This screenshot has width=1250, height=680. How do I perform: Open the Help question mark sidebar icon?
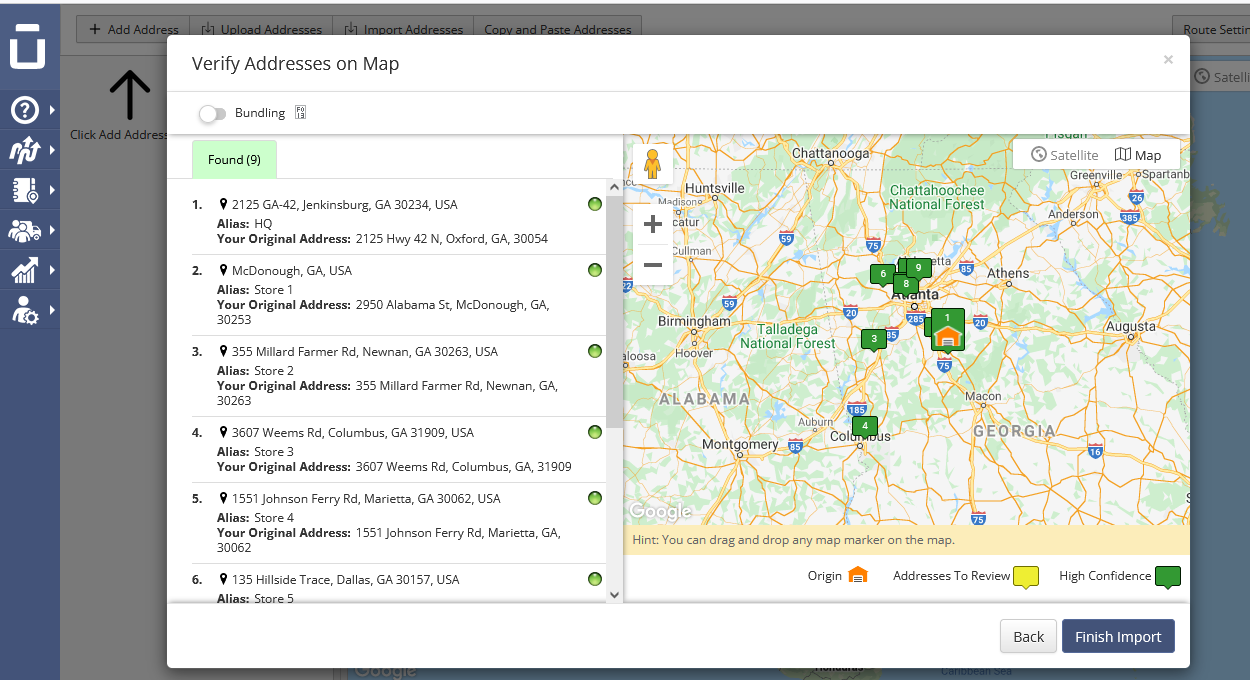pyautogui.click(x=24, y=109)
